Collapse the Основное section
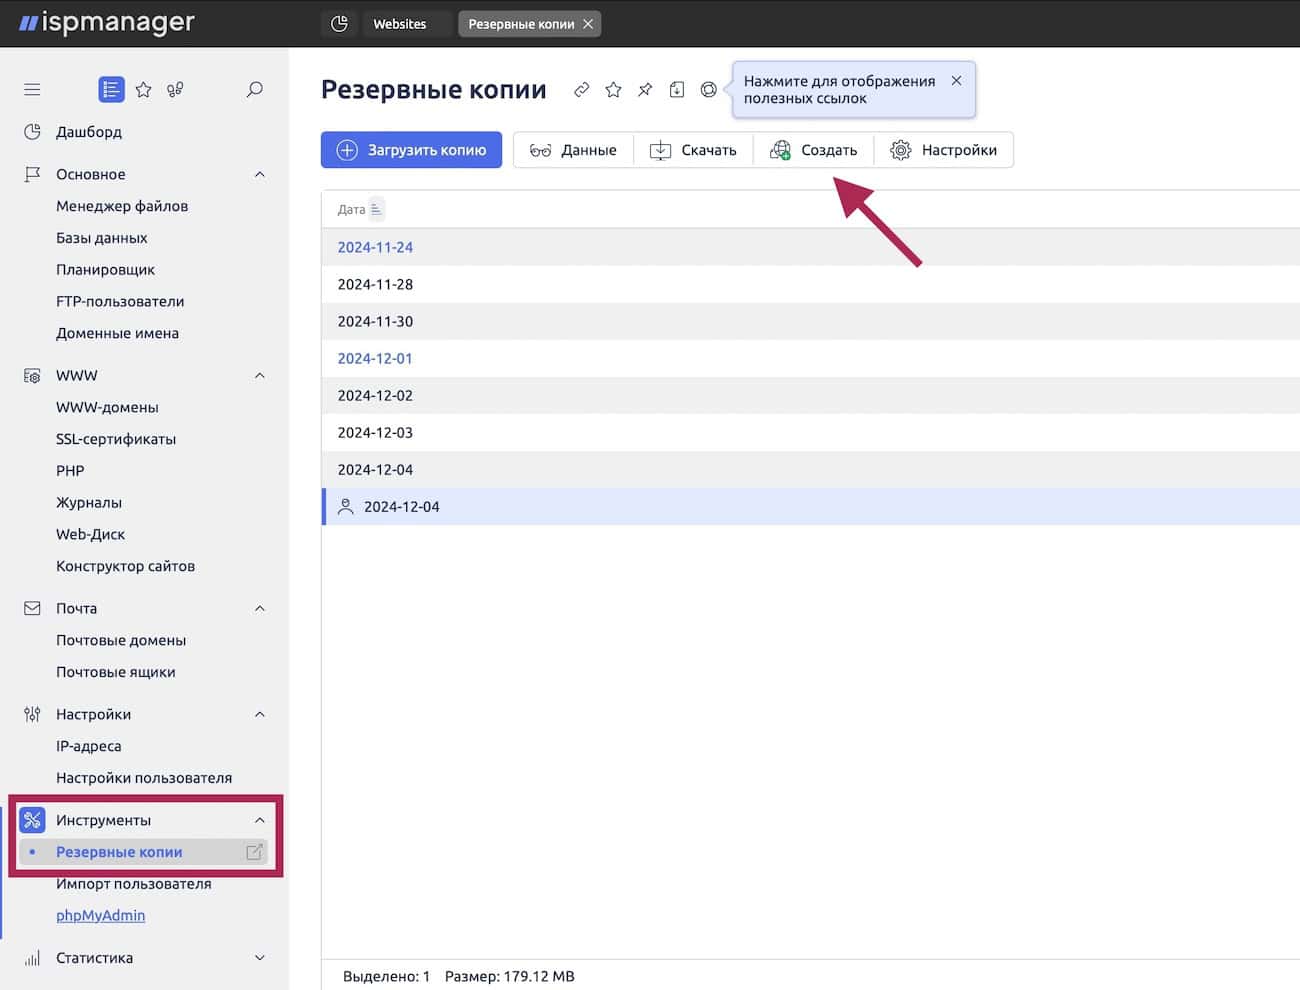 click(260, 174)
